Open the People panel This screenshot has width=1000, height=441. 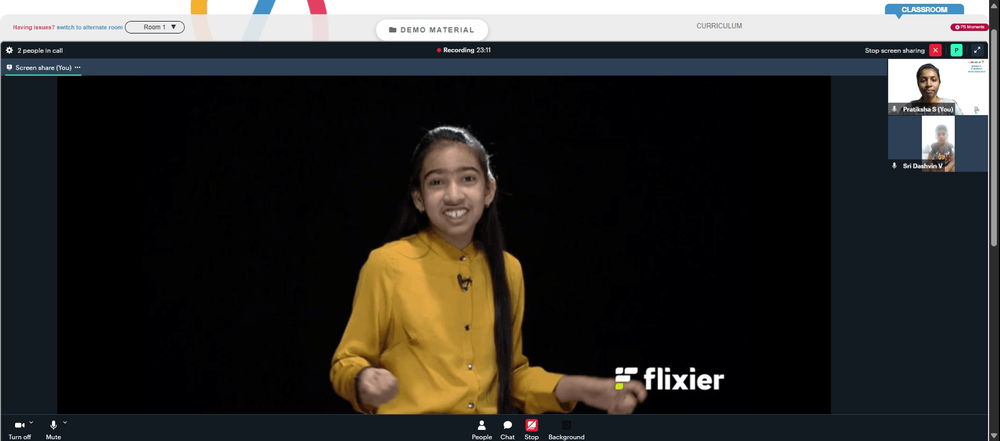[x=482, y=430]
